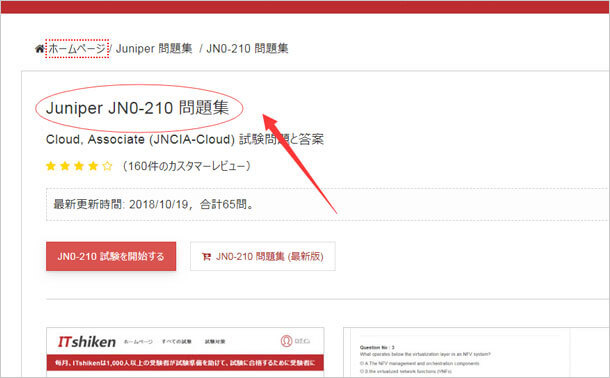Click the fourth yellow rating star
The image size is (610, 378).
(x=93, y=166)
